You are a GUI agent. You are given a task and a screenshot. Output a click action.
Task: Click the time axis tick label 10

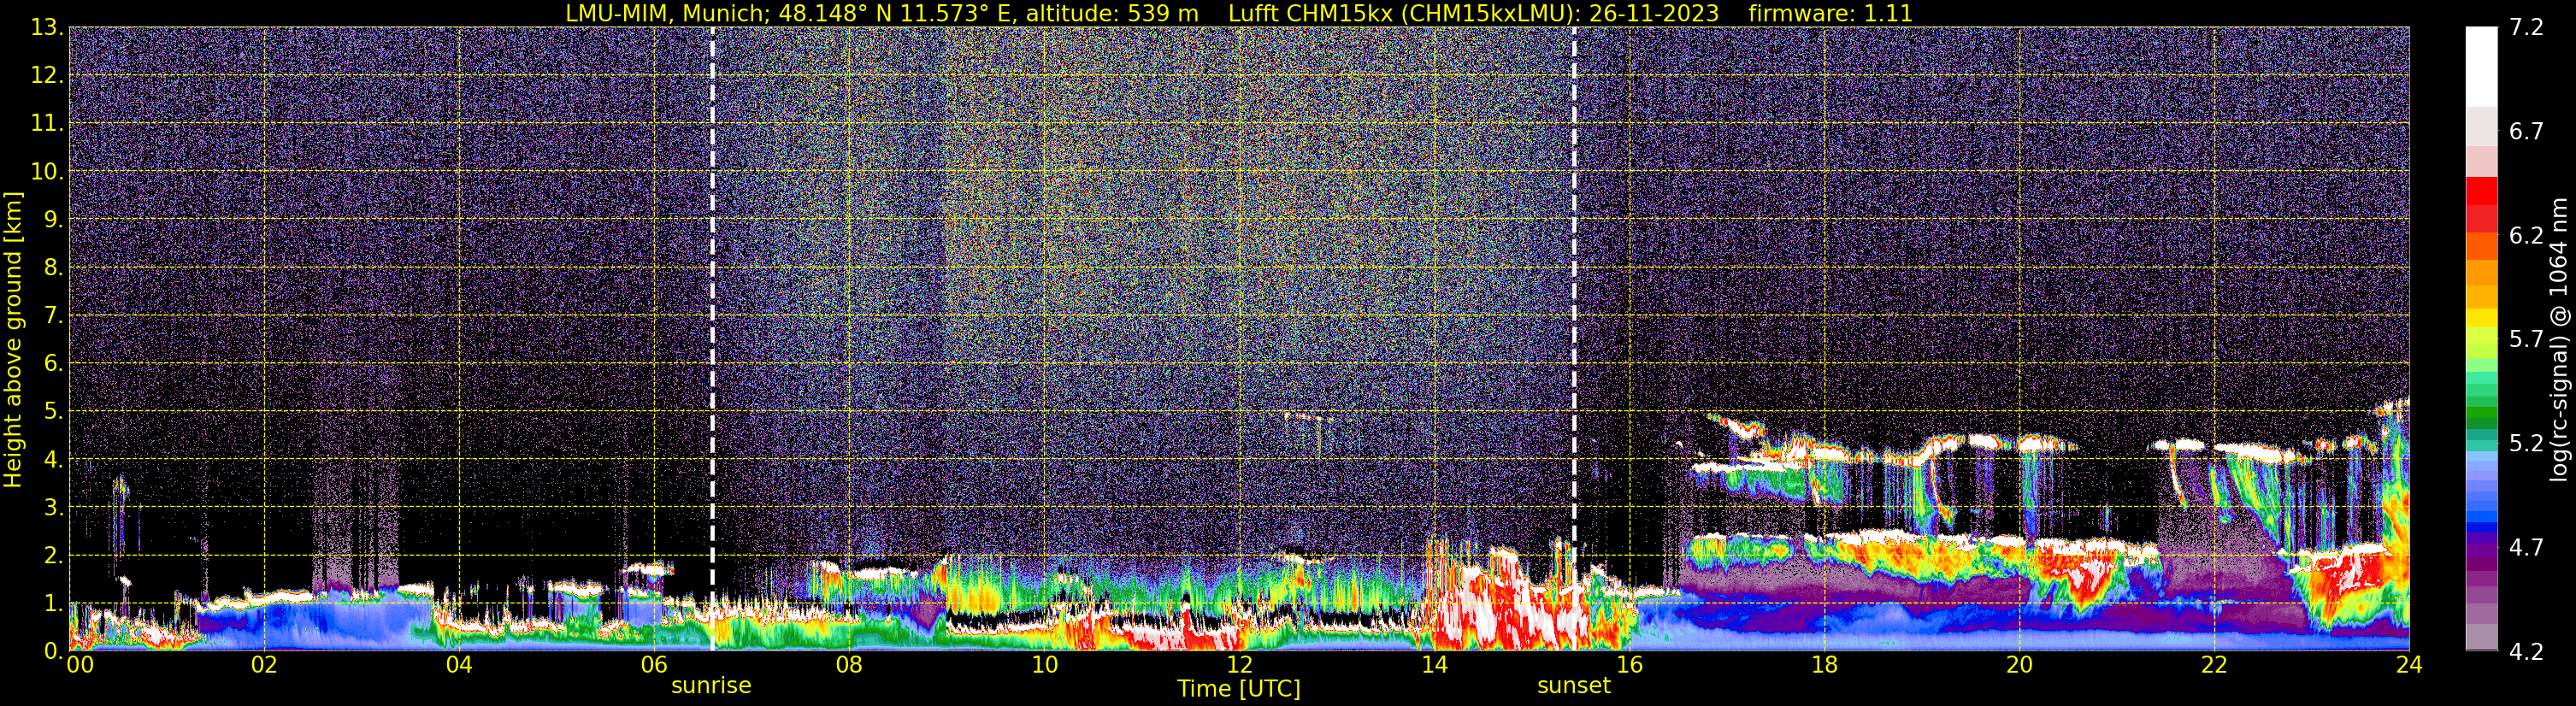point(1044,665)
